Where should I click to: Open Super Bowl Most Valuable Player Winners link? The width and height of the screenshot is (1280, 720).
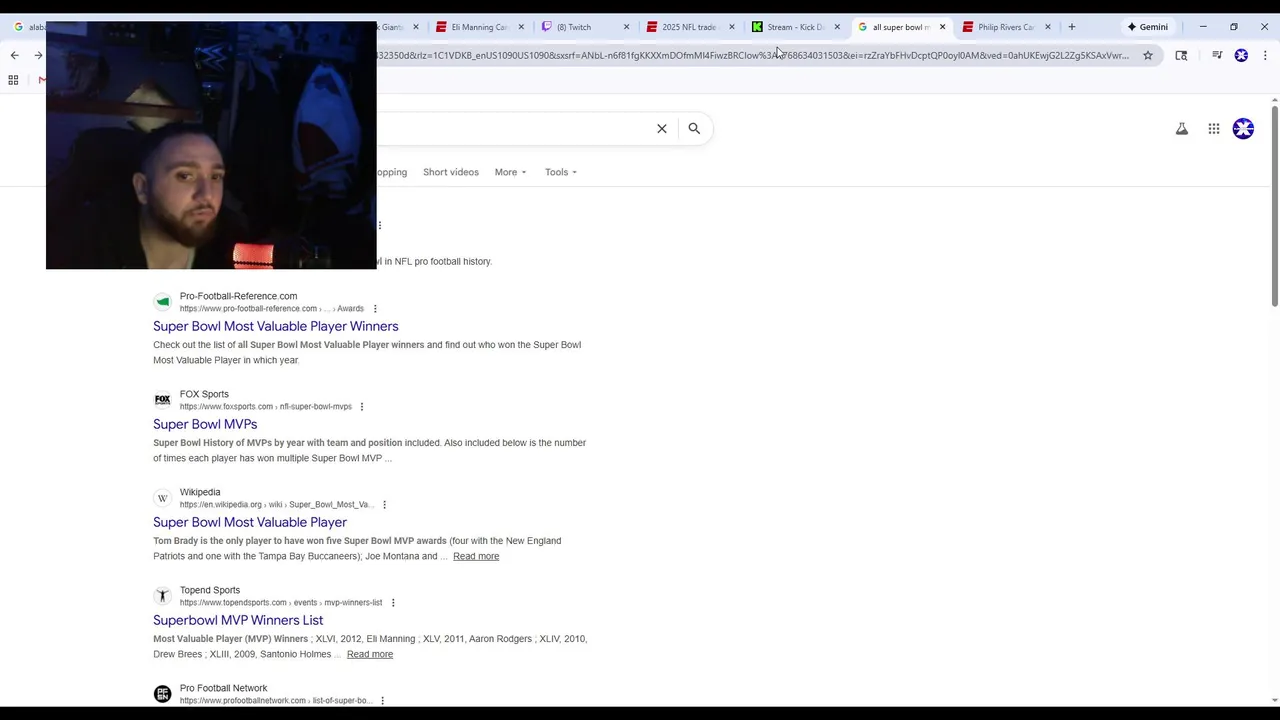[x=276, y=326]
